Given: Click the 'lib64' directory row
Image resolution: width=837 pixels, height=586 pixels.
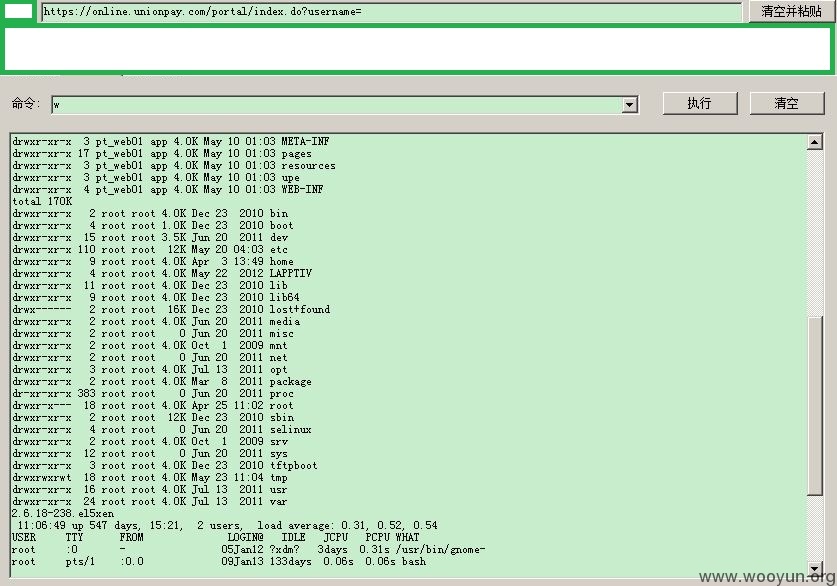Looking at the screenshot, I should point(156,297).
